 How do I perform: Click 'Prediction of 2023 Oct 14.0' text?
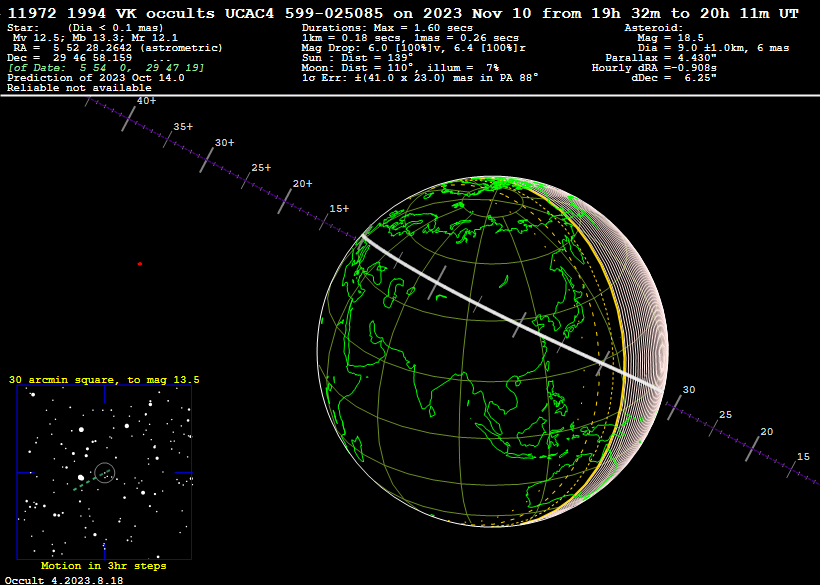click(96, 78)
